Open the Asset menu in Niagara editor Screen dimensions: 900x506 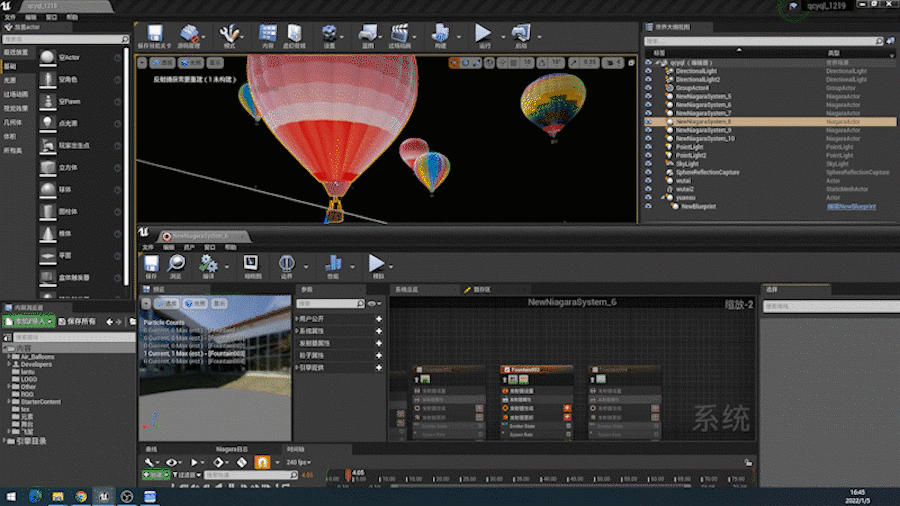[189, 247]
